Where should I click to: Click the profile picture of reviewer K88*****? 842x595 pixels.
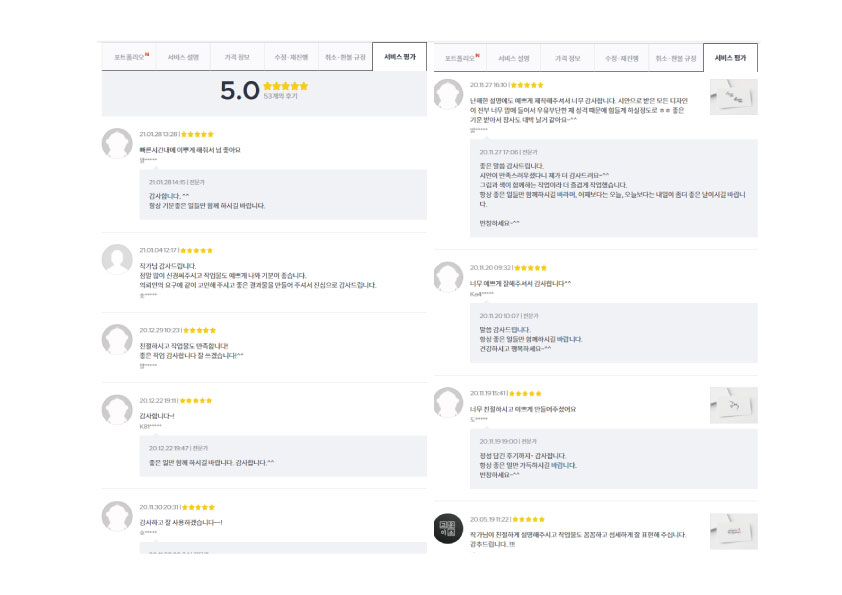(x=117, y=409)
